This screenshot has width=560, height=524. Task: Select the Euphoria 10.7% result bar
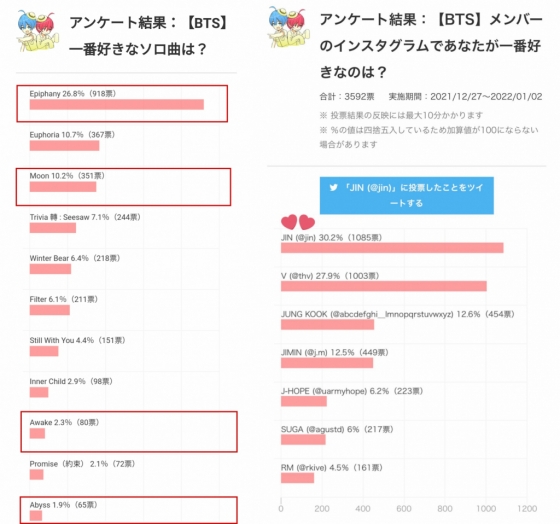coord(64,145)
